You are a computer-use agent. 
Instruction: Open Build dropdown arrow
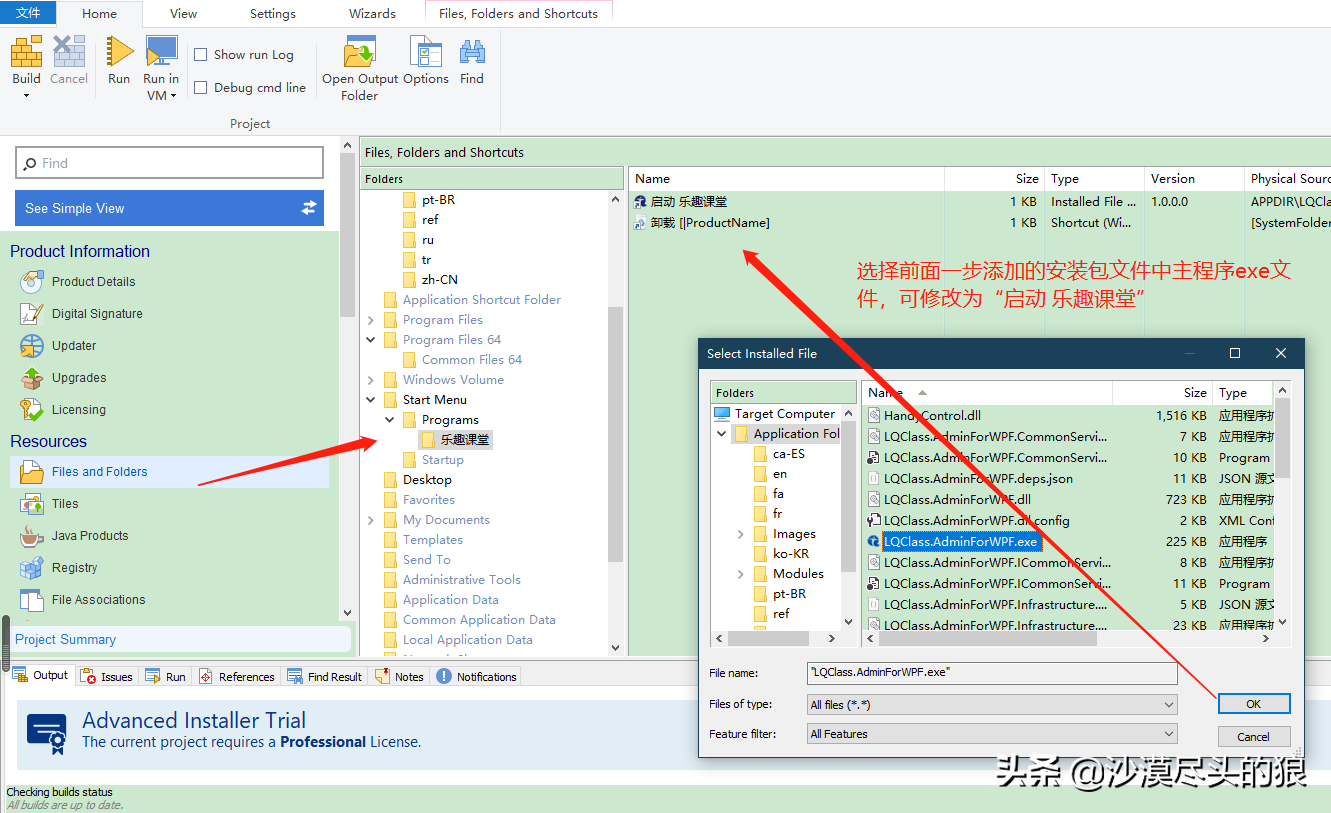point(27,96)
